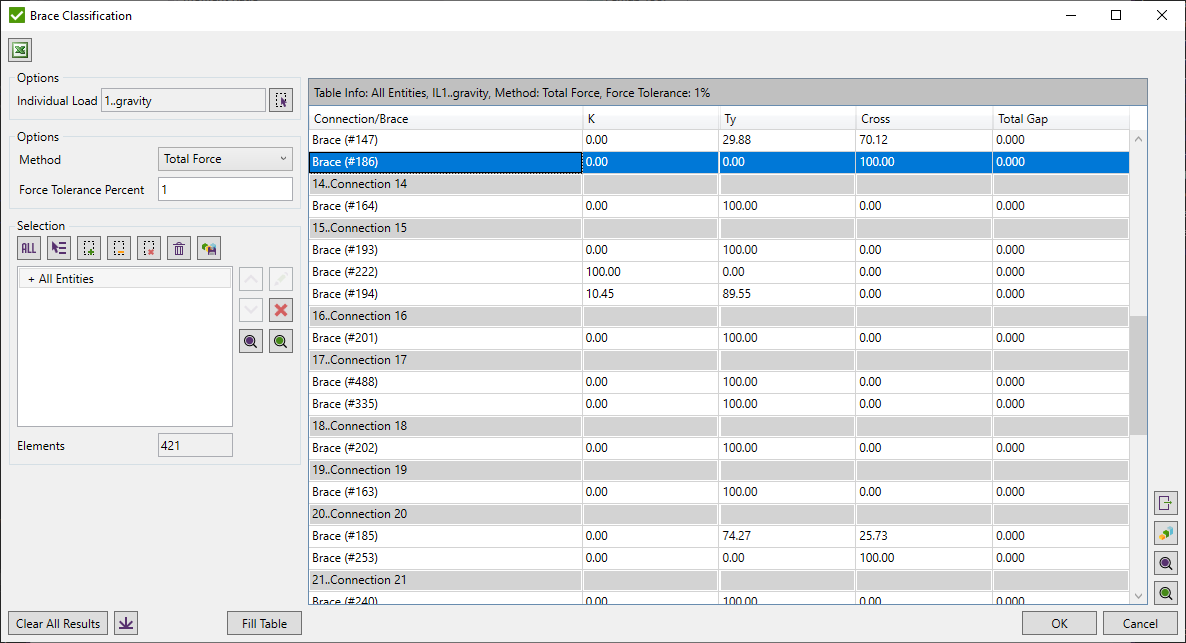
Task: Save the selection set
Action: [208, 247]
